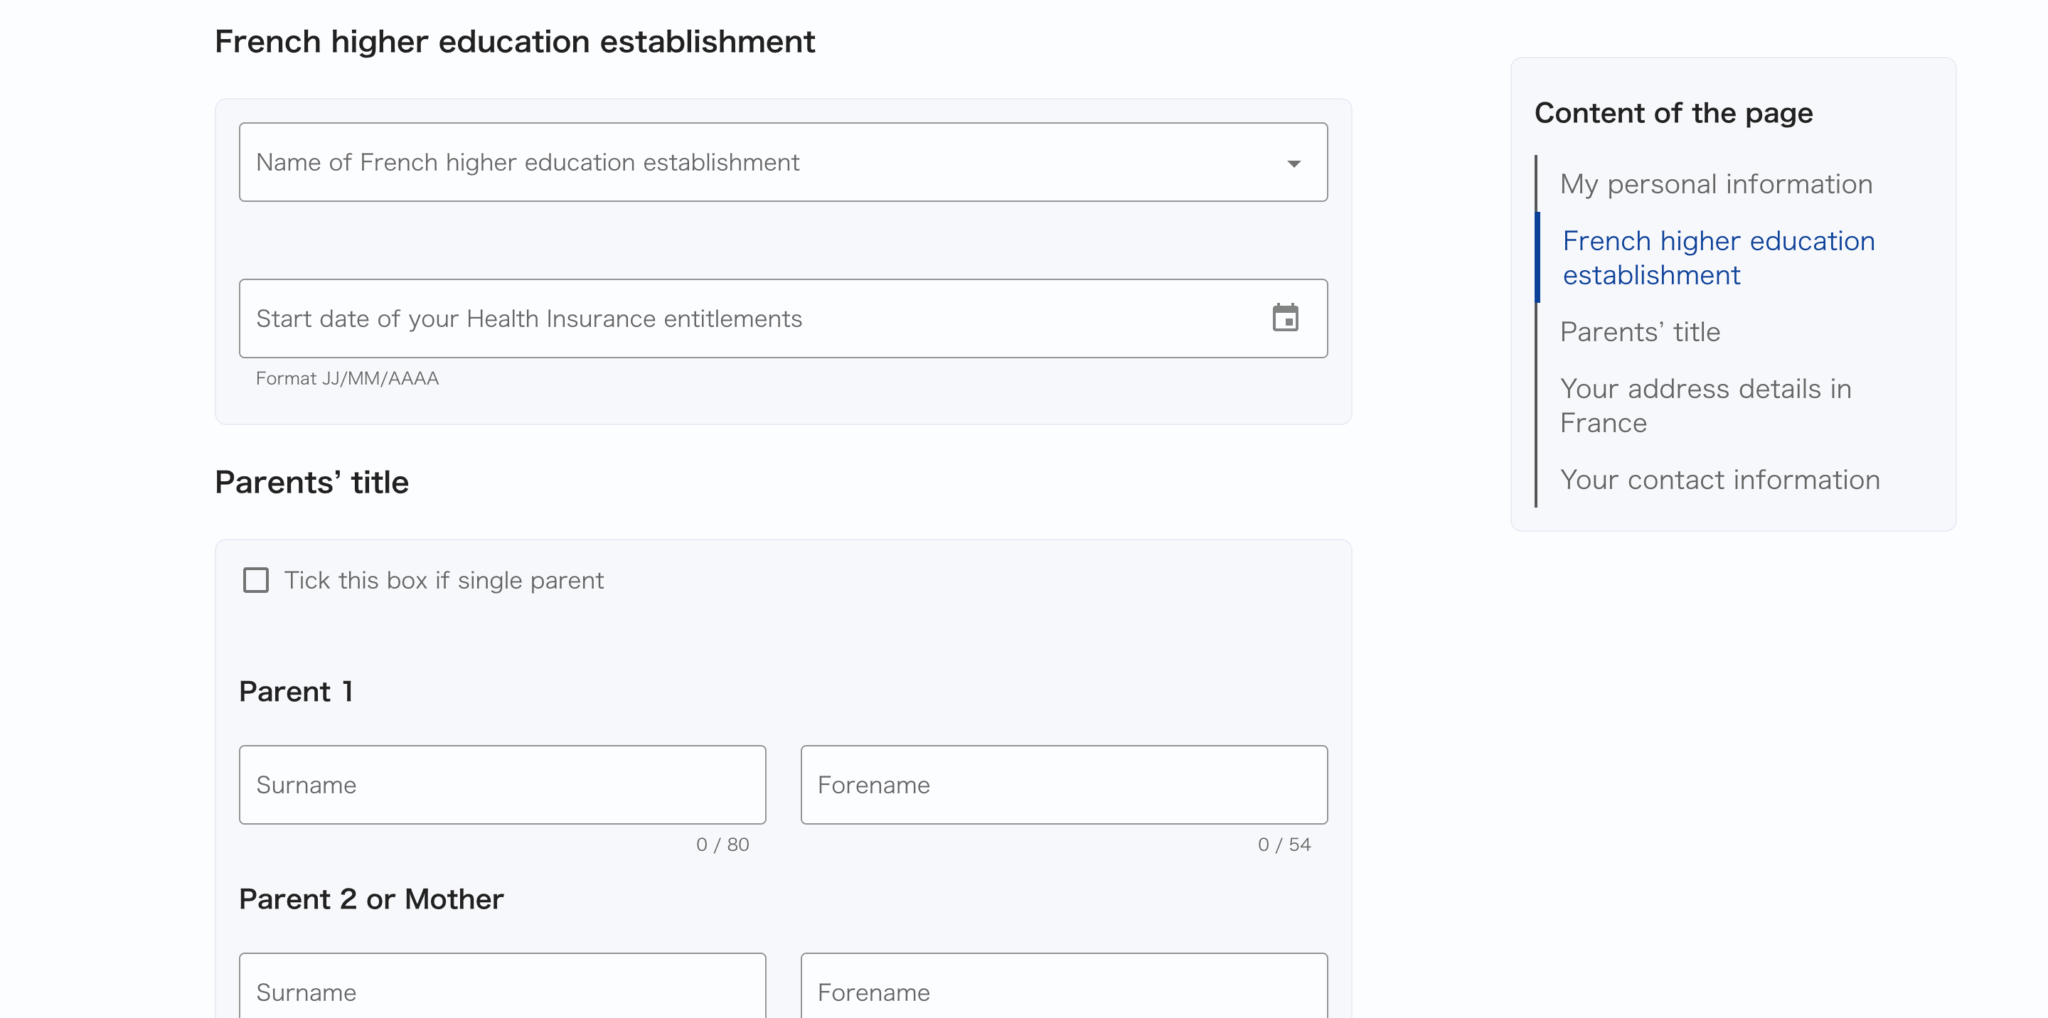This screenshot has height=1018, width=2048.
Task: Click Parent 2 or Mother Surname field
Action: pos(502,990)
